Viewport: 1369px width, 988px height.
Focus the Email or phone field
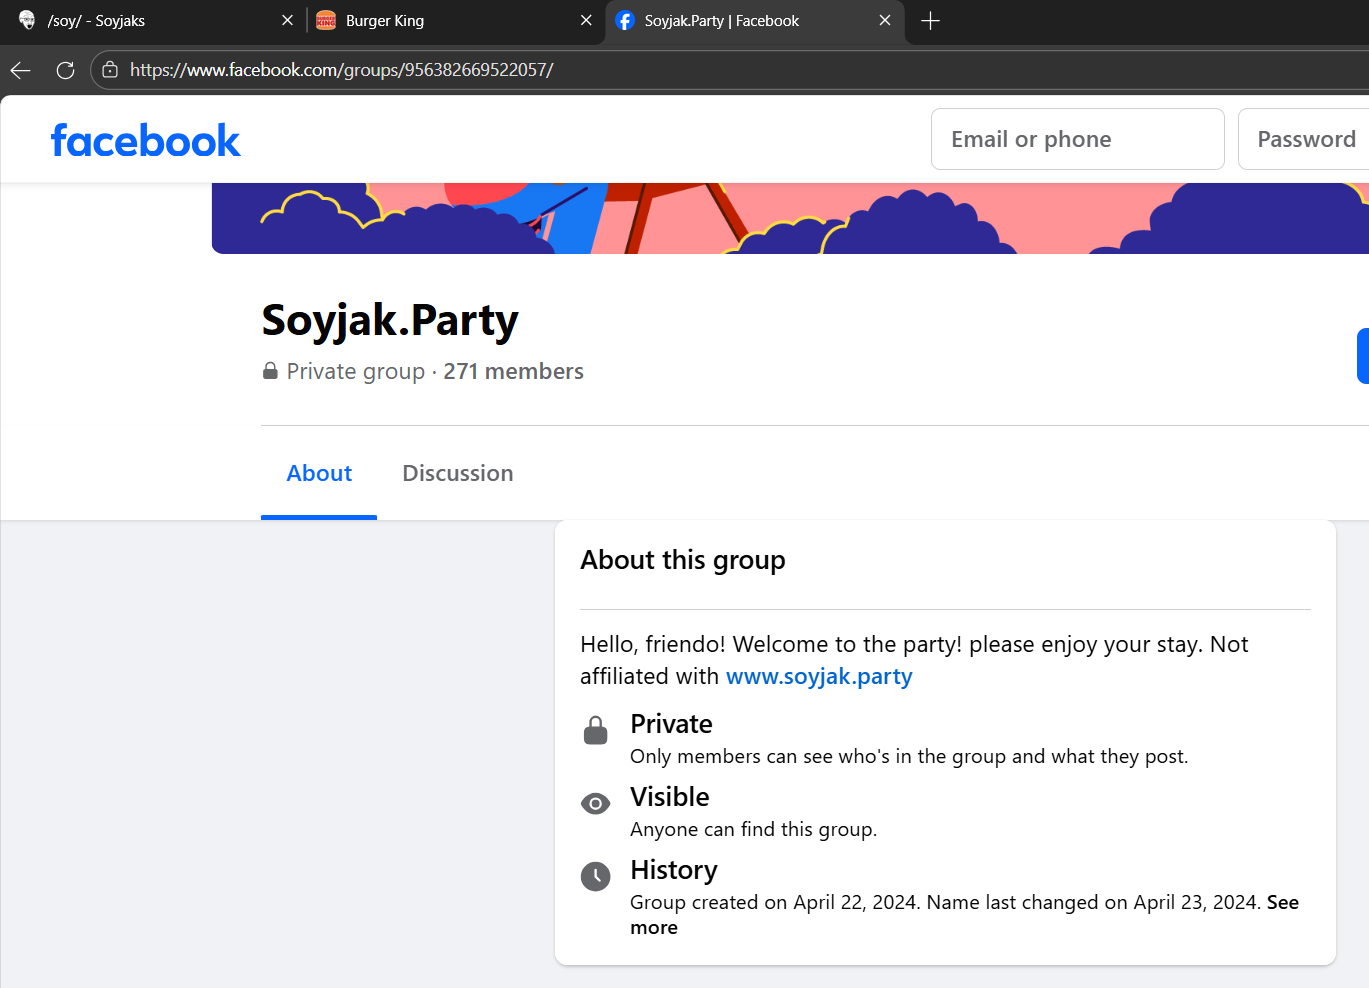point(1077,140)
